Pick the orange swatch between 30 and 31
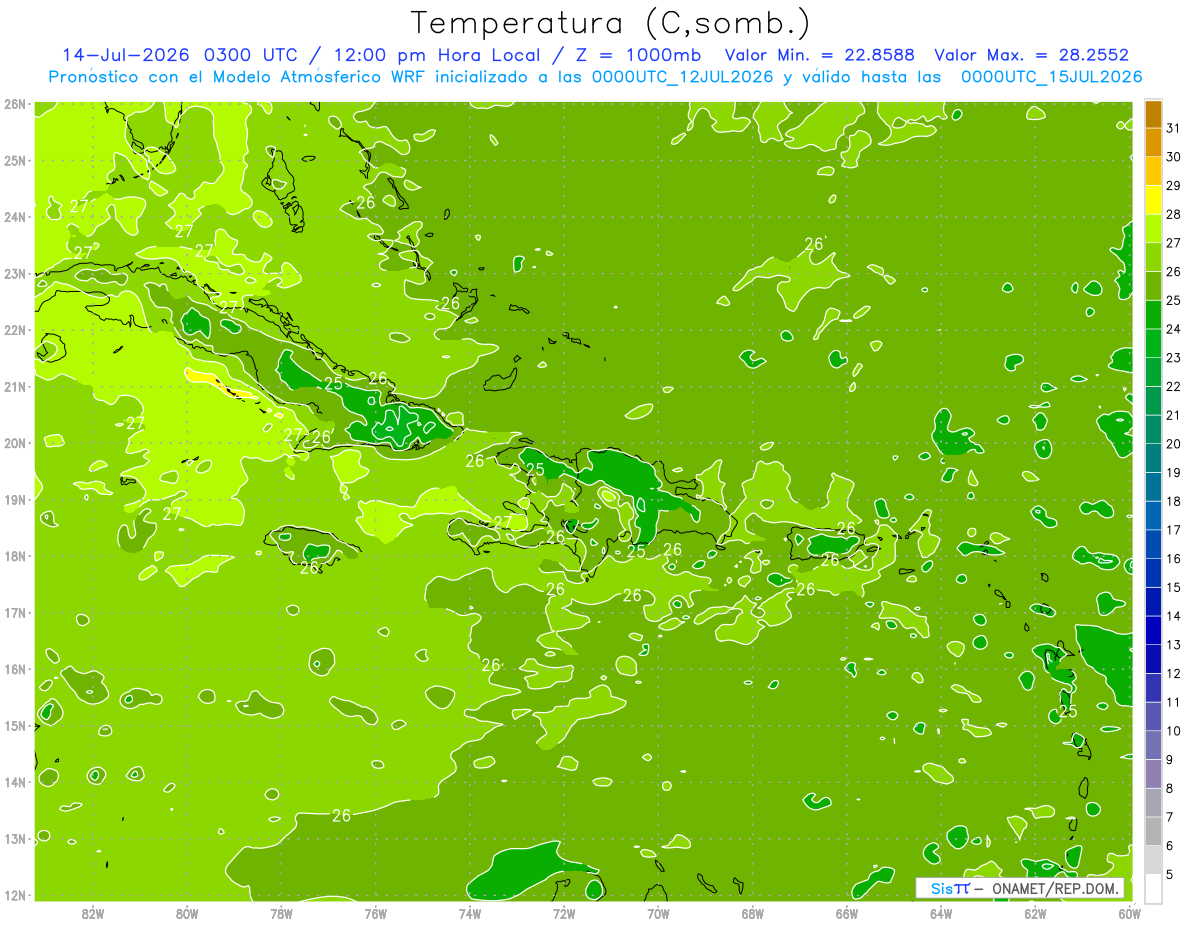The width and height of the screenshot is (1200, 927). coord(1153,143)
